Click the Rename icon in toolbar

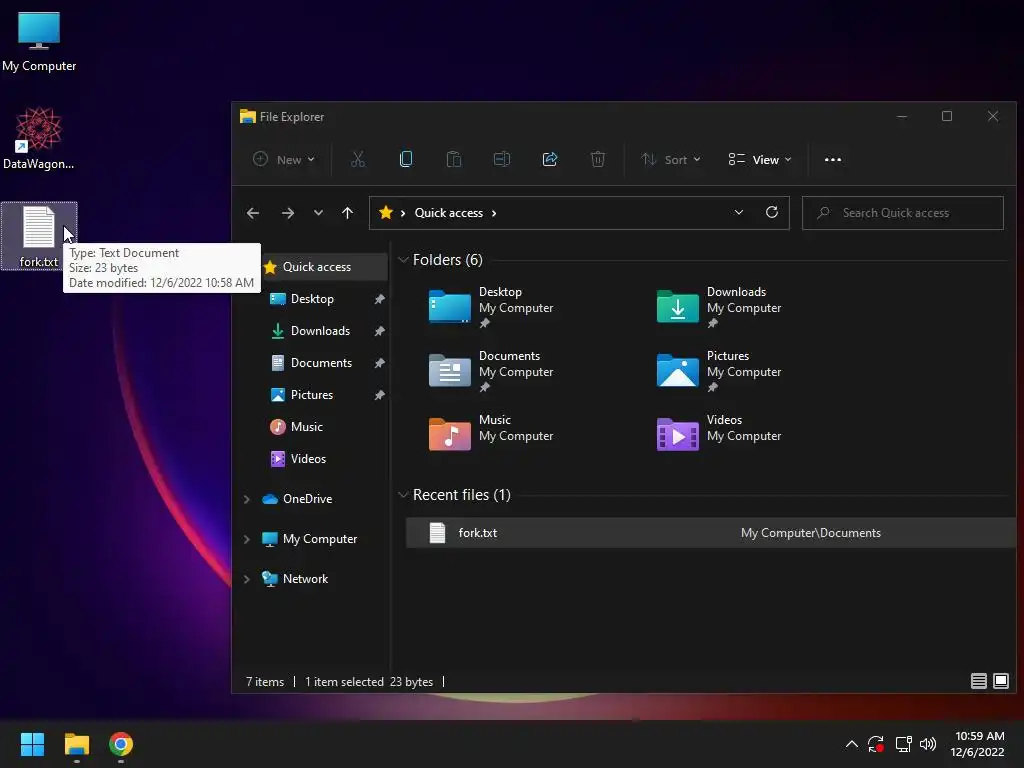coord(502,159)
